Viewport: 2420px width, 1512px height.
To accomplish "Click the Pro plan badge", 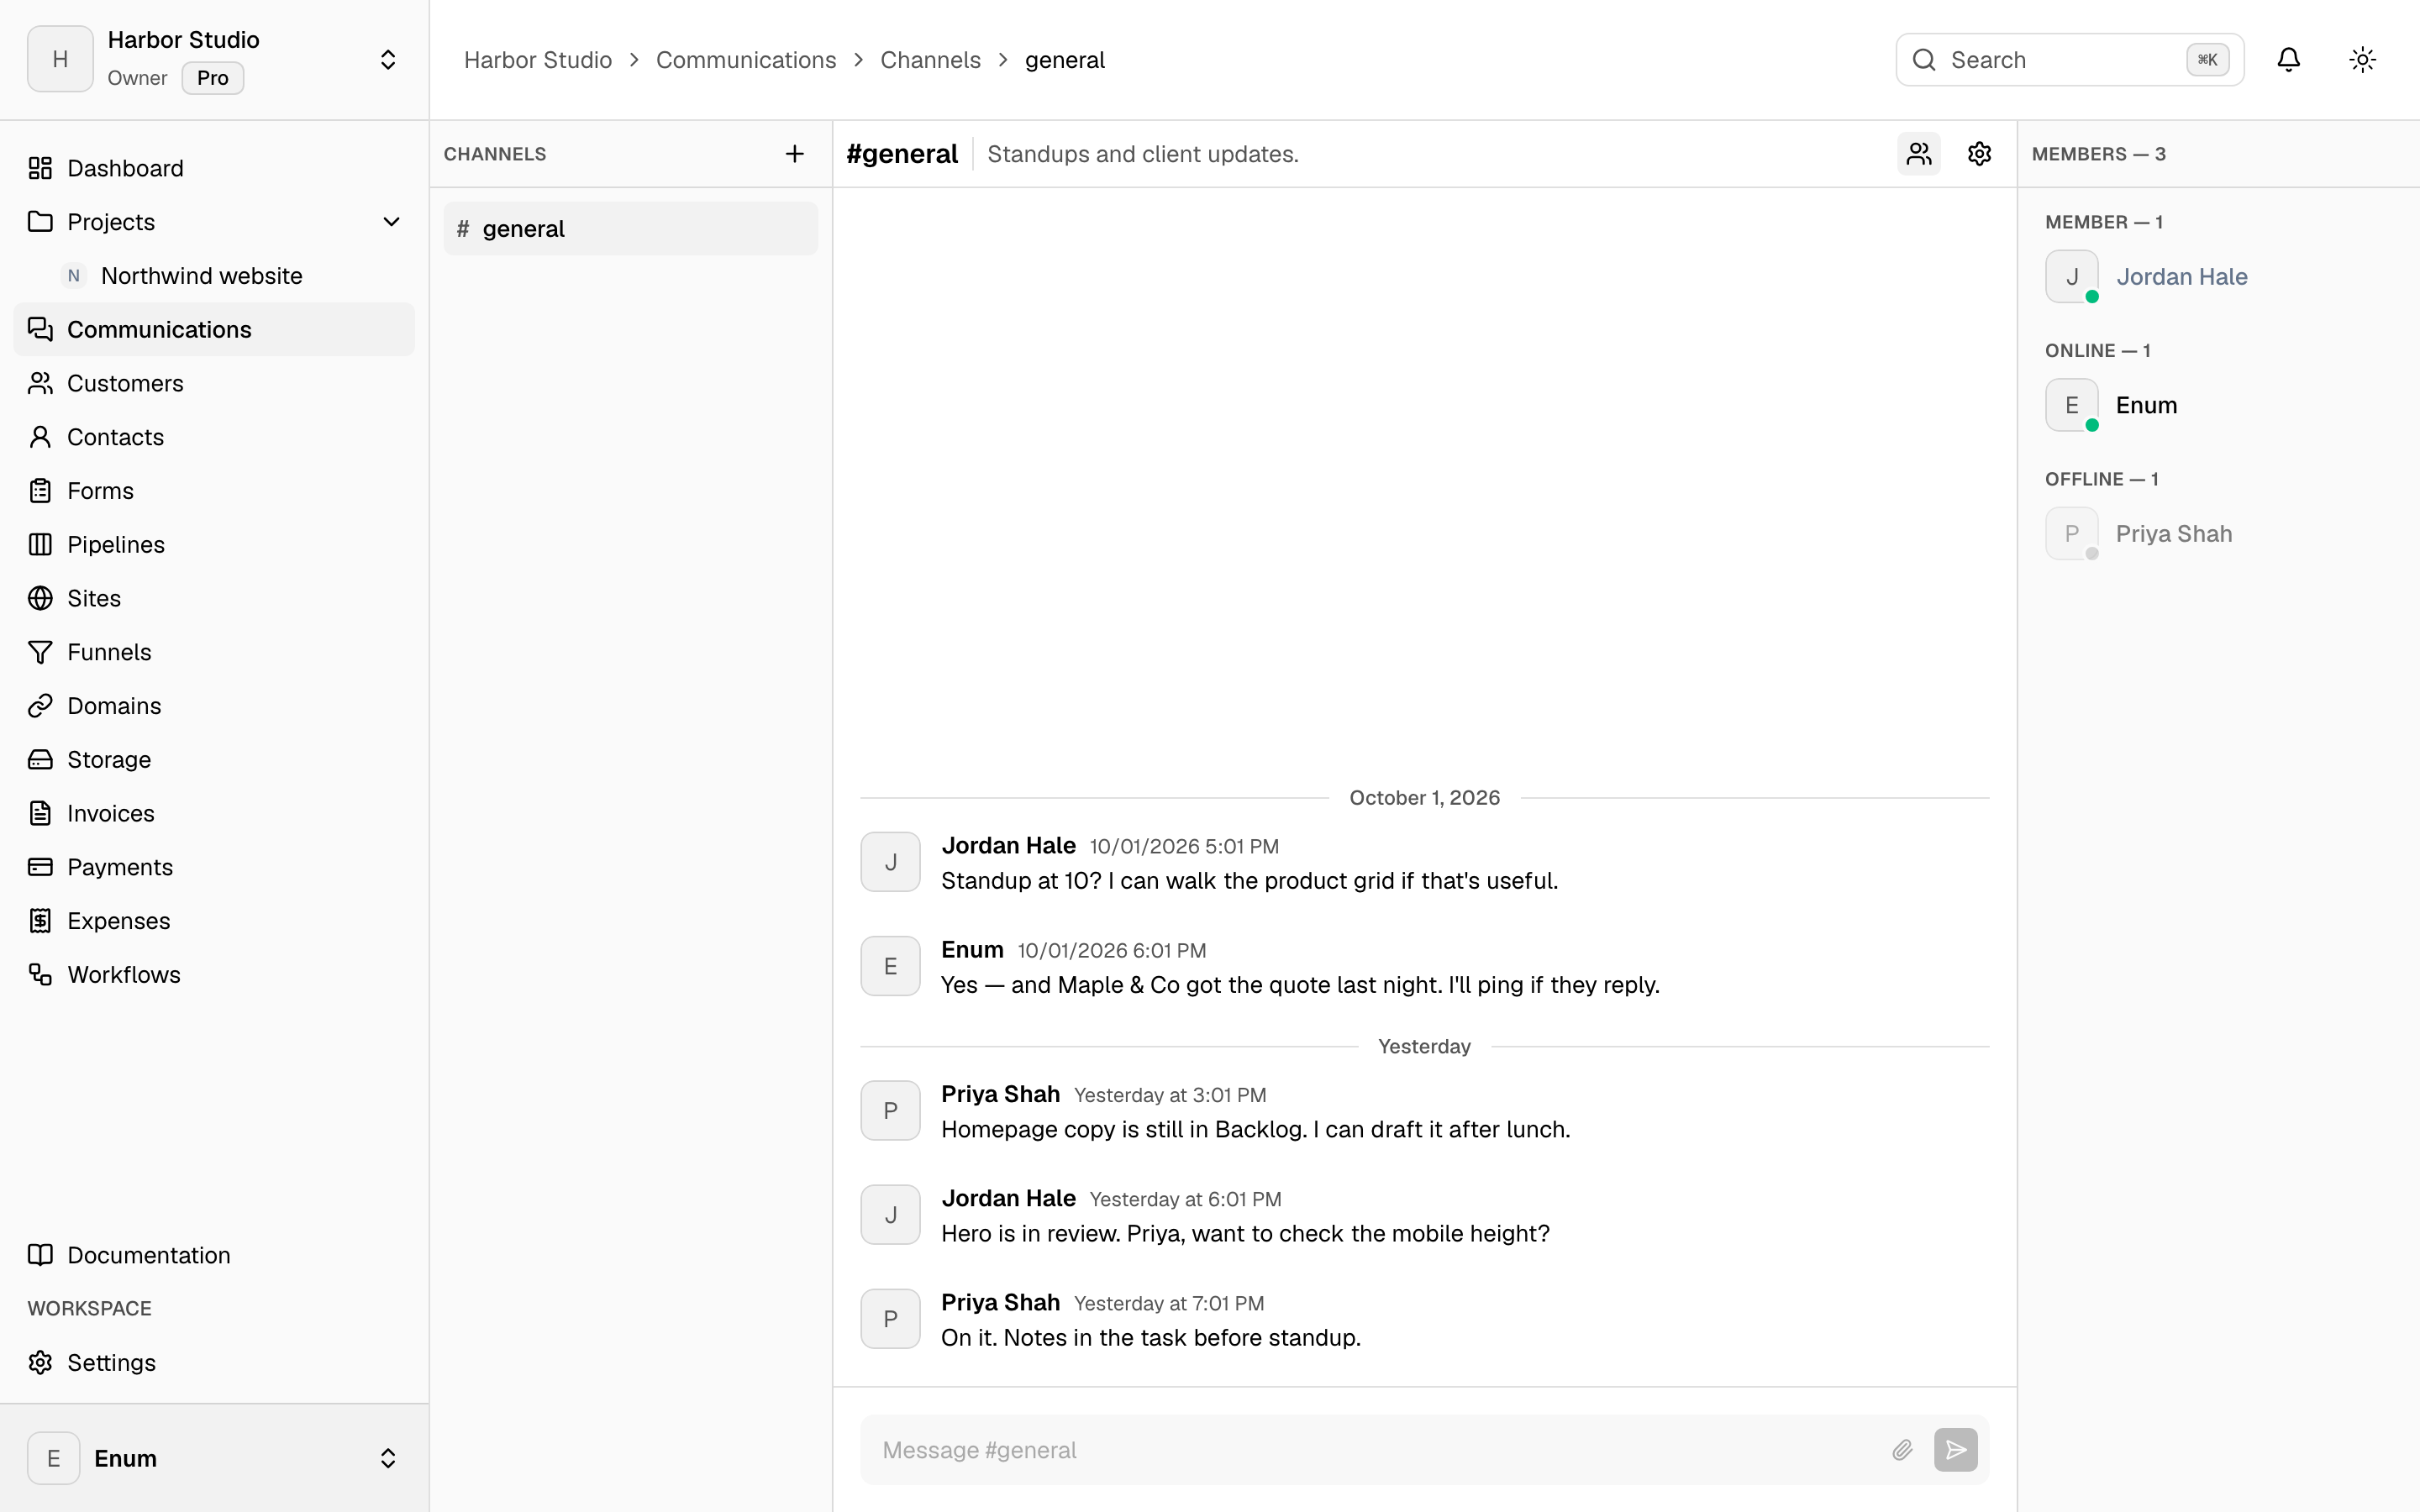I will [212, 78].
